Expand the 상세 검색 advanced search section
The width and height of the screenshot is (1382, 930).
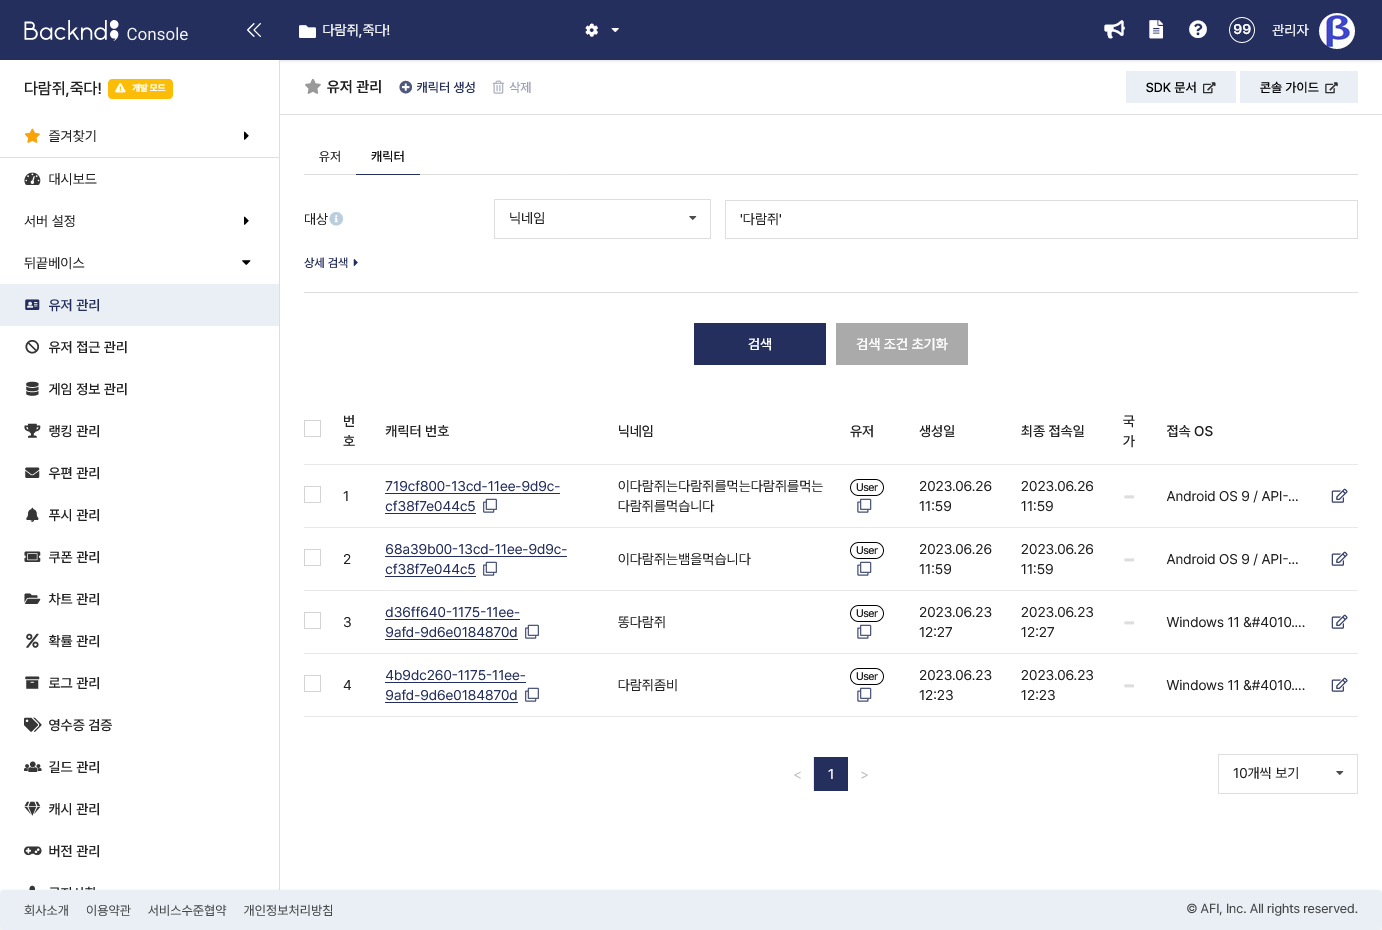[331, 263]
